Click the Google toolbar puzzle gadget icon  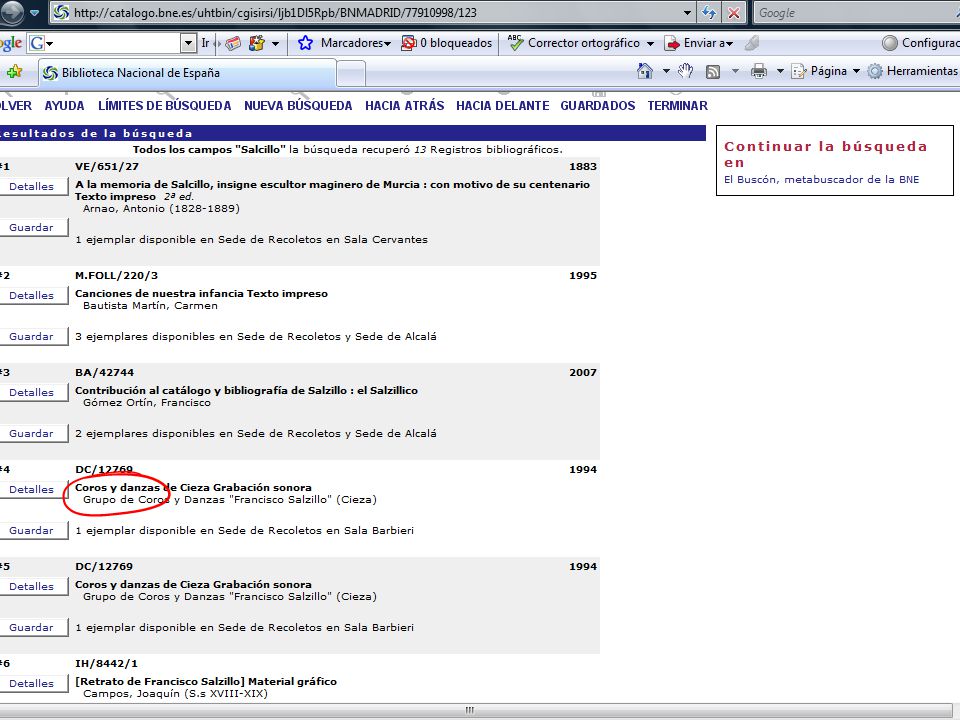tap(257, 43)
